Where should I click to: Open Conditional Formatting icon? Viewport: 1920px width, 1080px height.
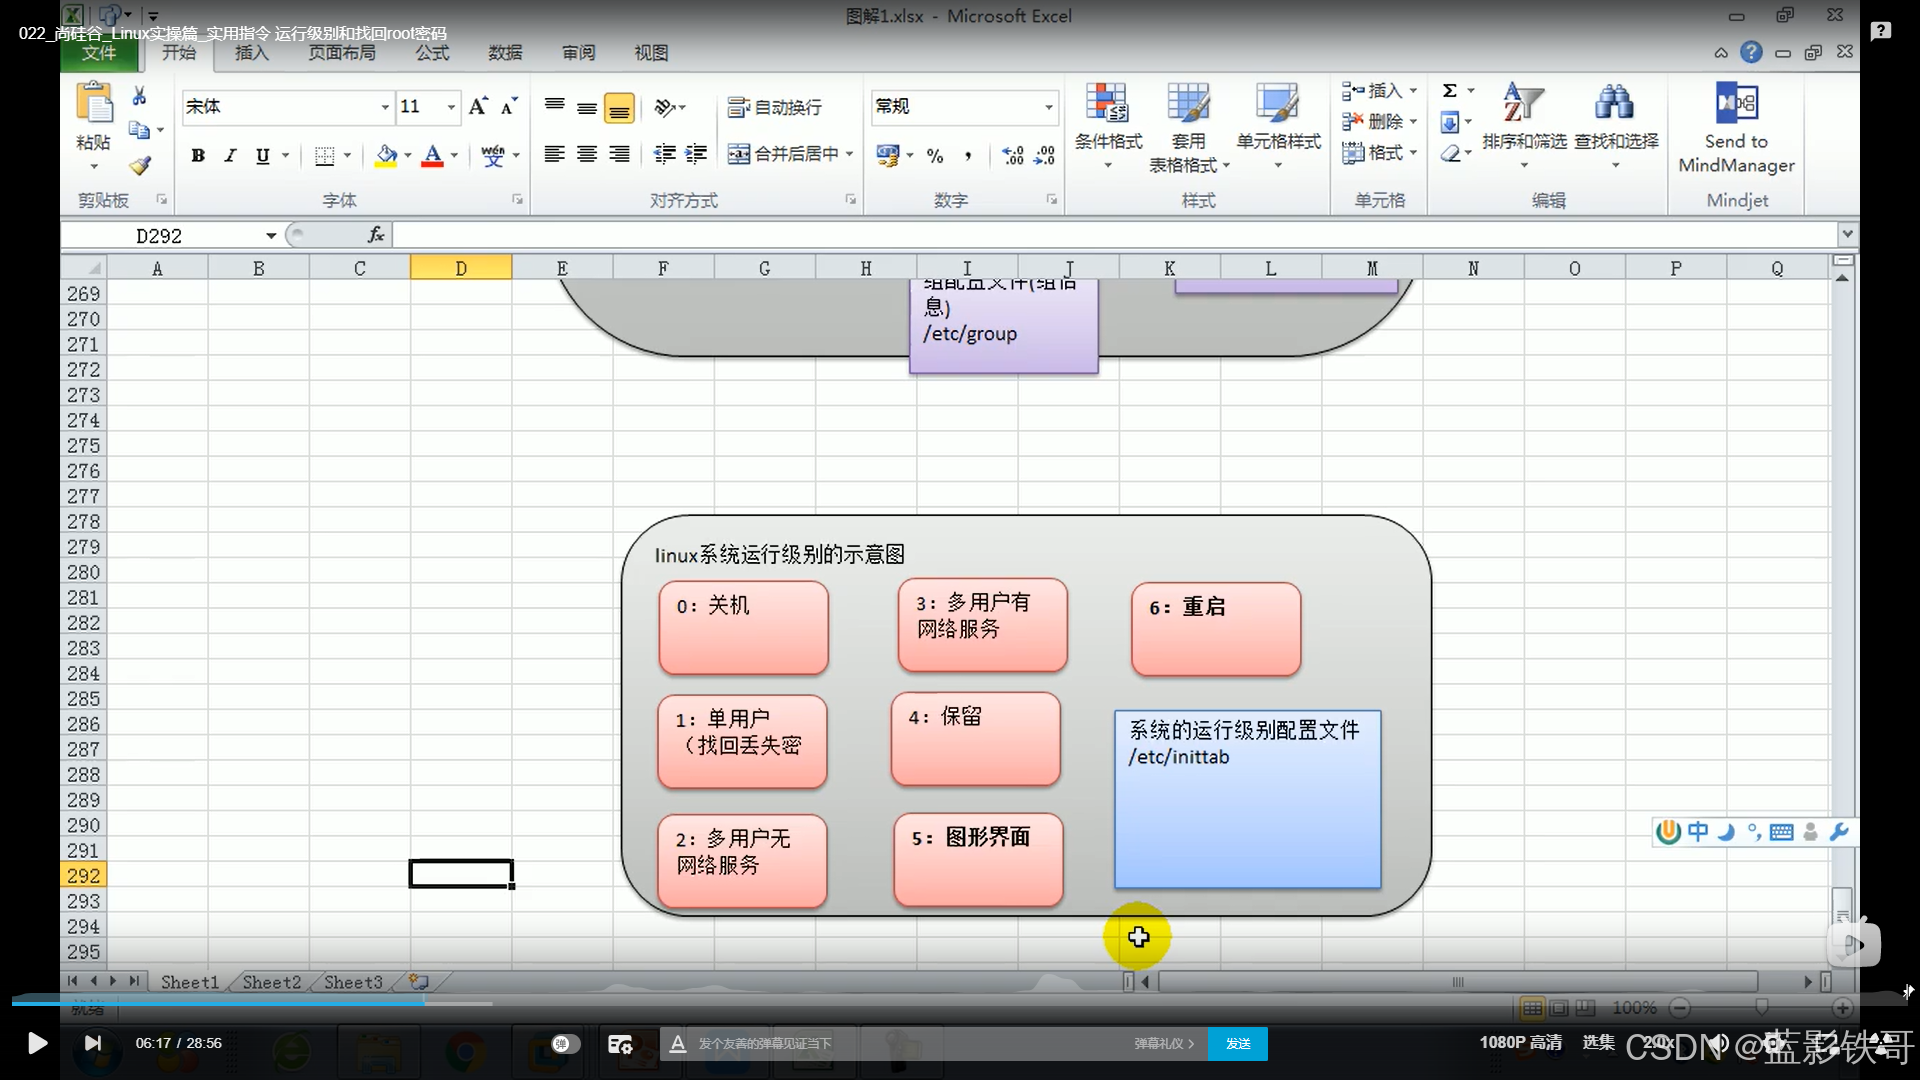(x=1107, y=104)
